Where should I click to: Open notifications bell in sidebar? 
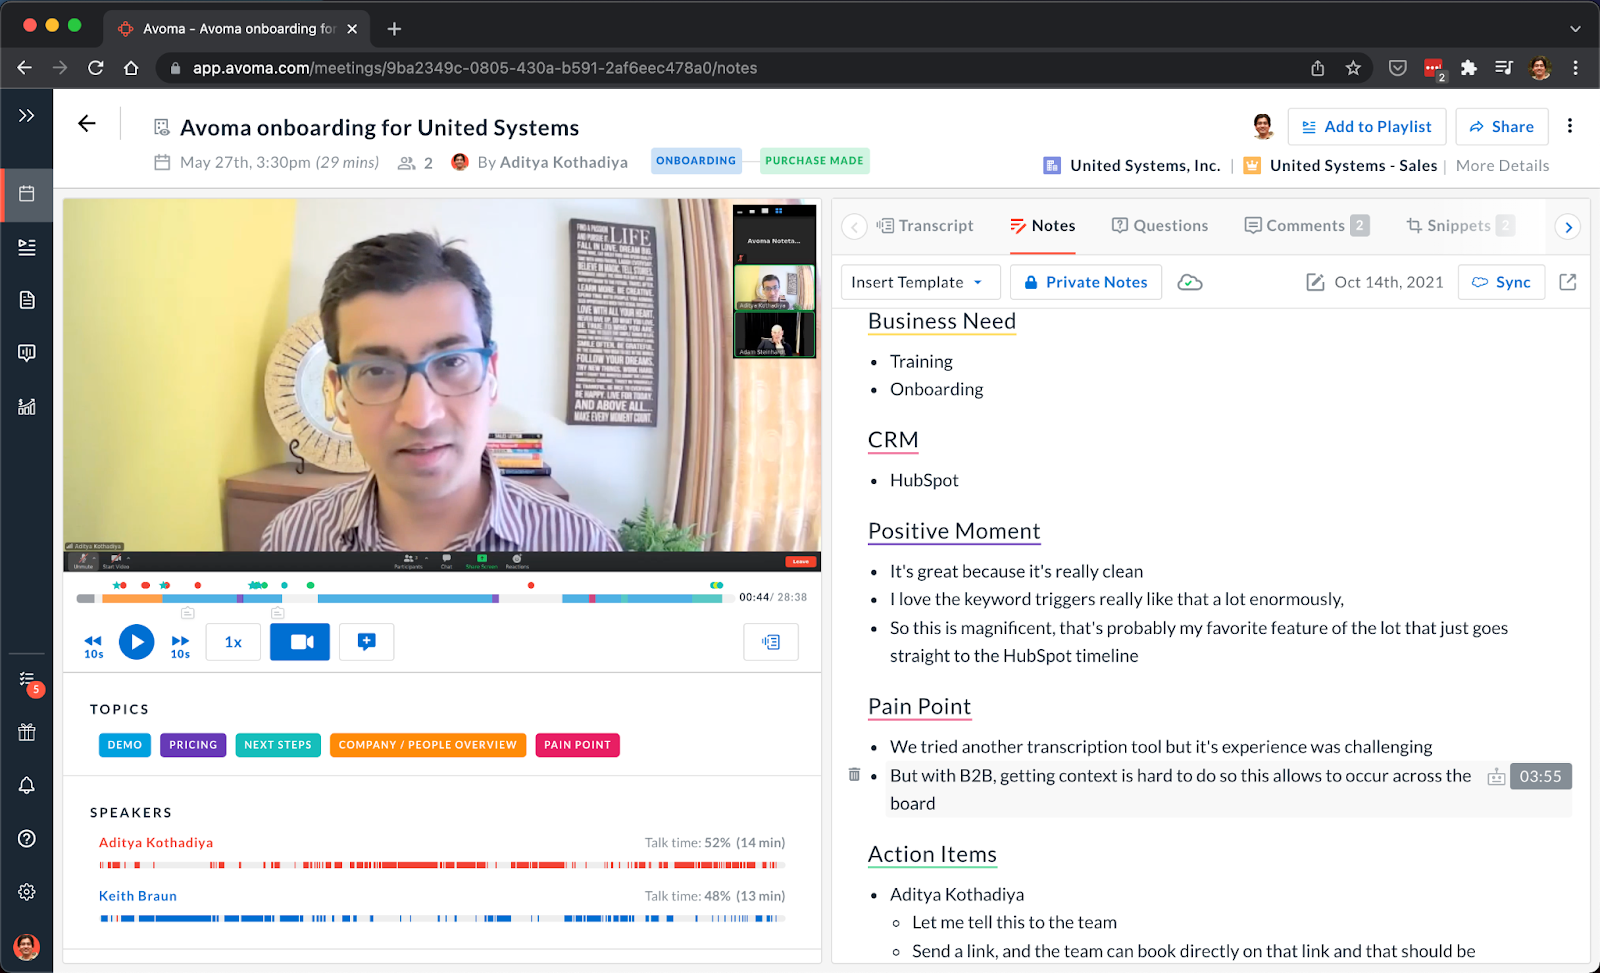27,785
